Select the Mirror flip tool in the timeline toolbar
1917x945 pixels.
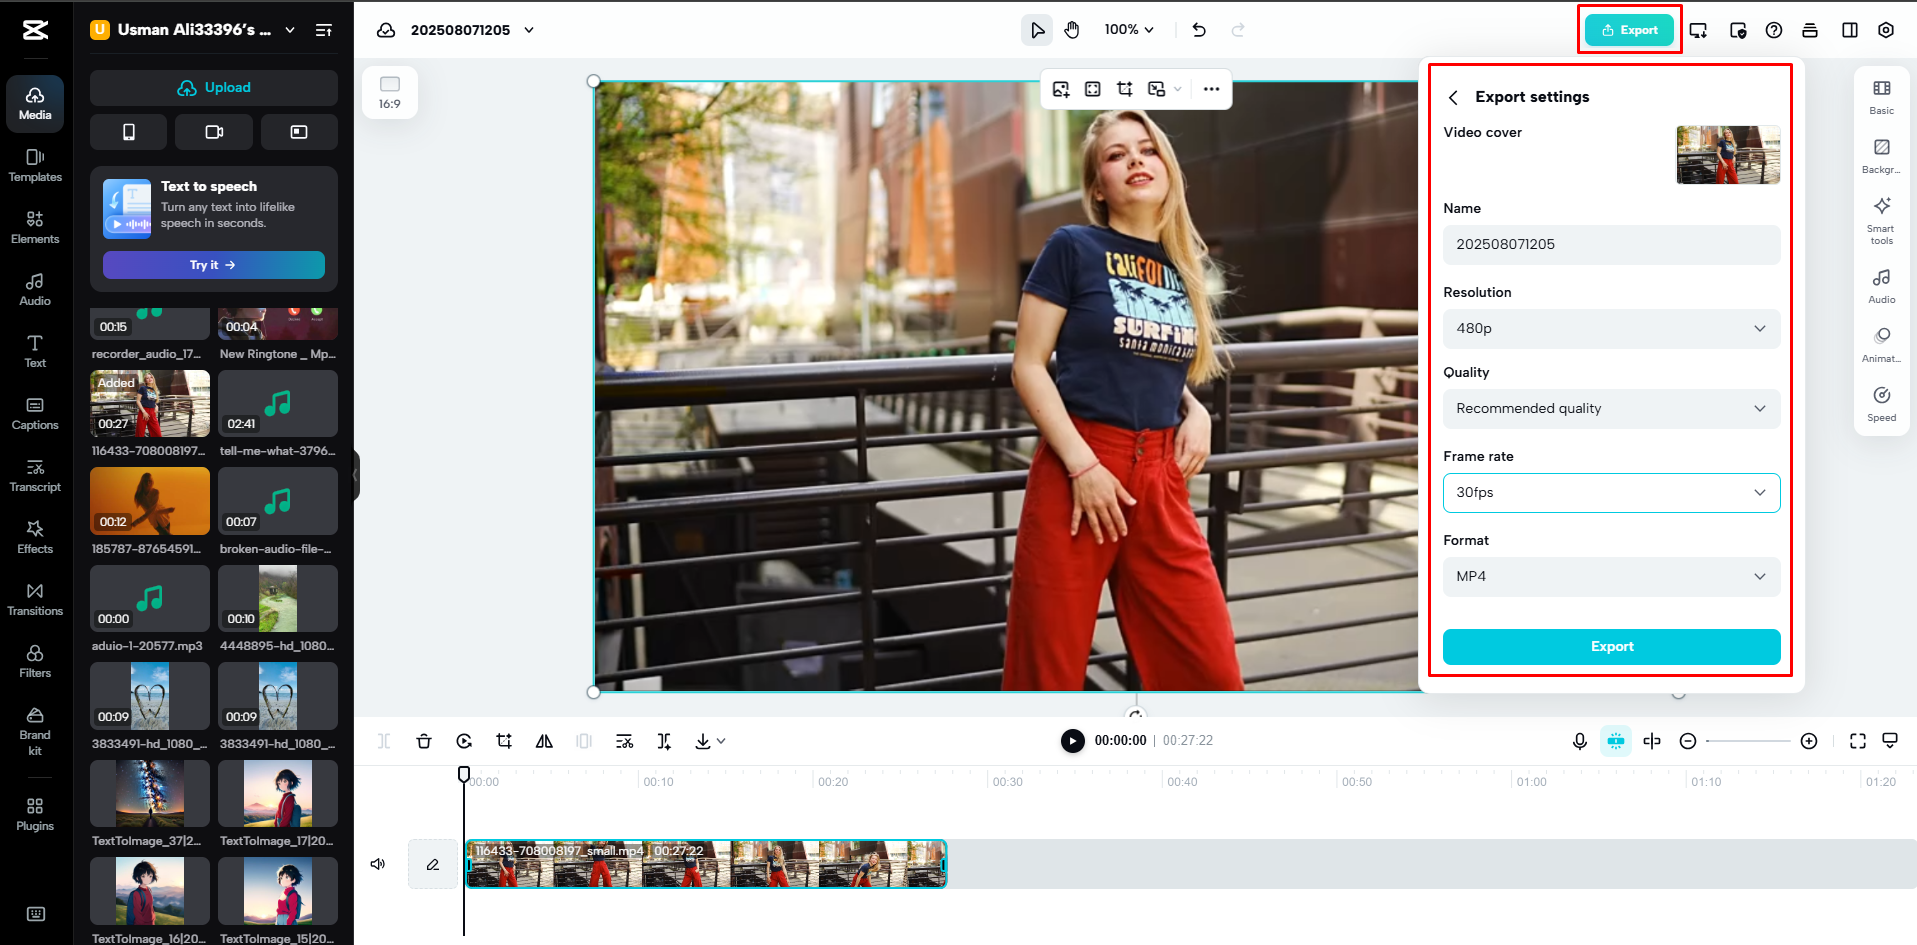544,741
